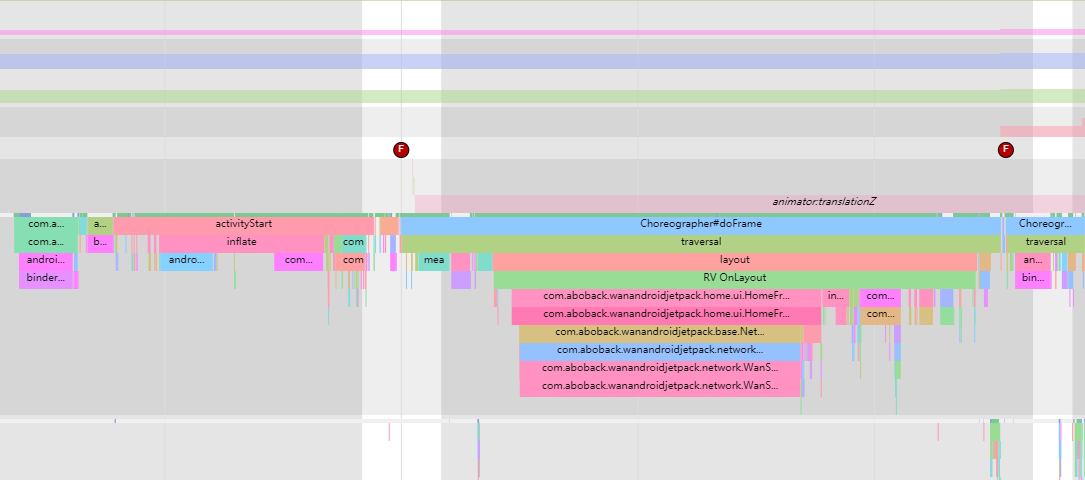Select the inflate slice
1085x480 pixels.
240,243
